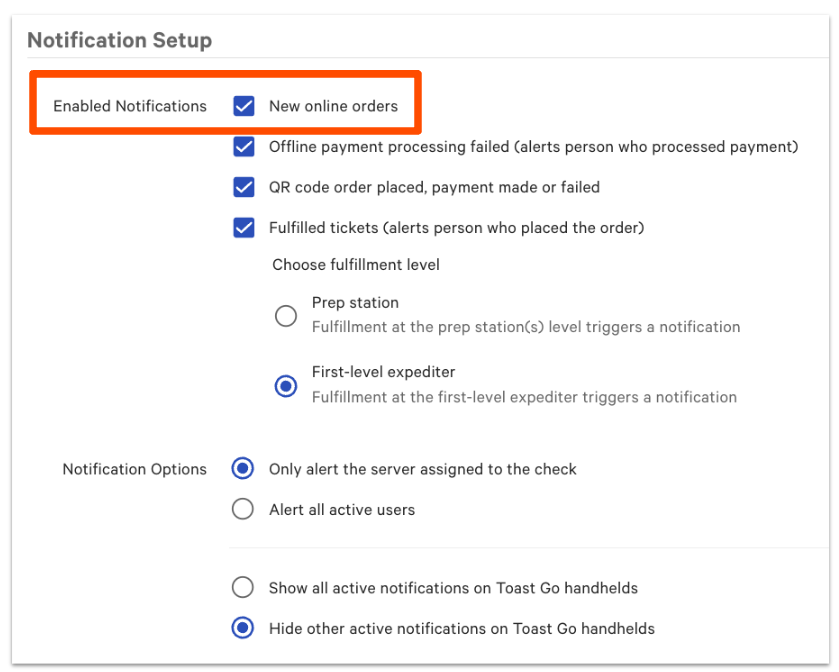Screen dimensions: 839x672
Task: Click the prep station fulfillment description text
Action: pyautogui.click(x=526, y=327)
